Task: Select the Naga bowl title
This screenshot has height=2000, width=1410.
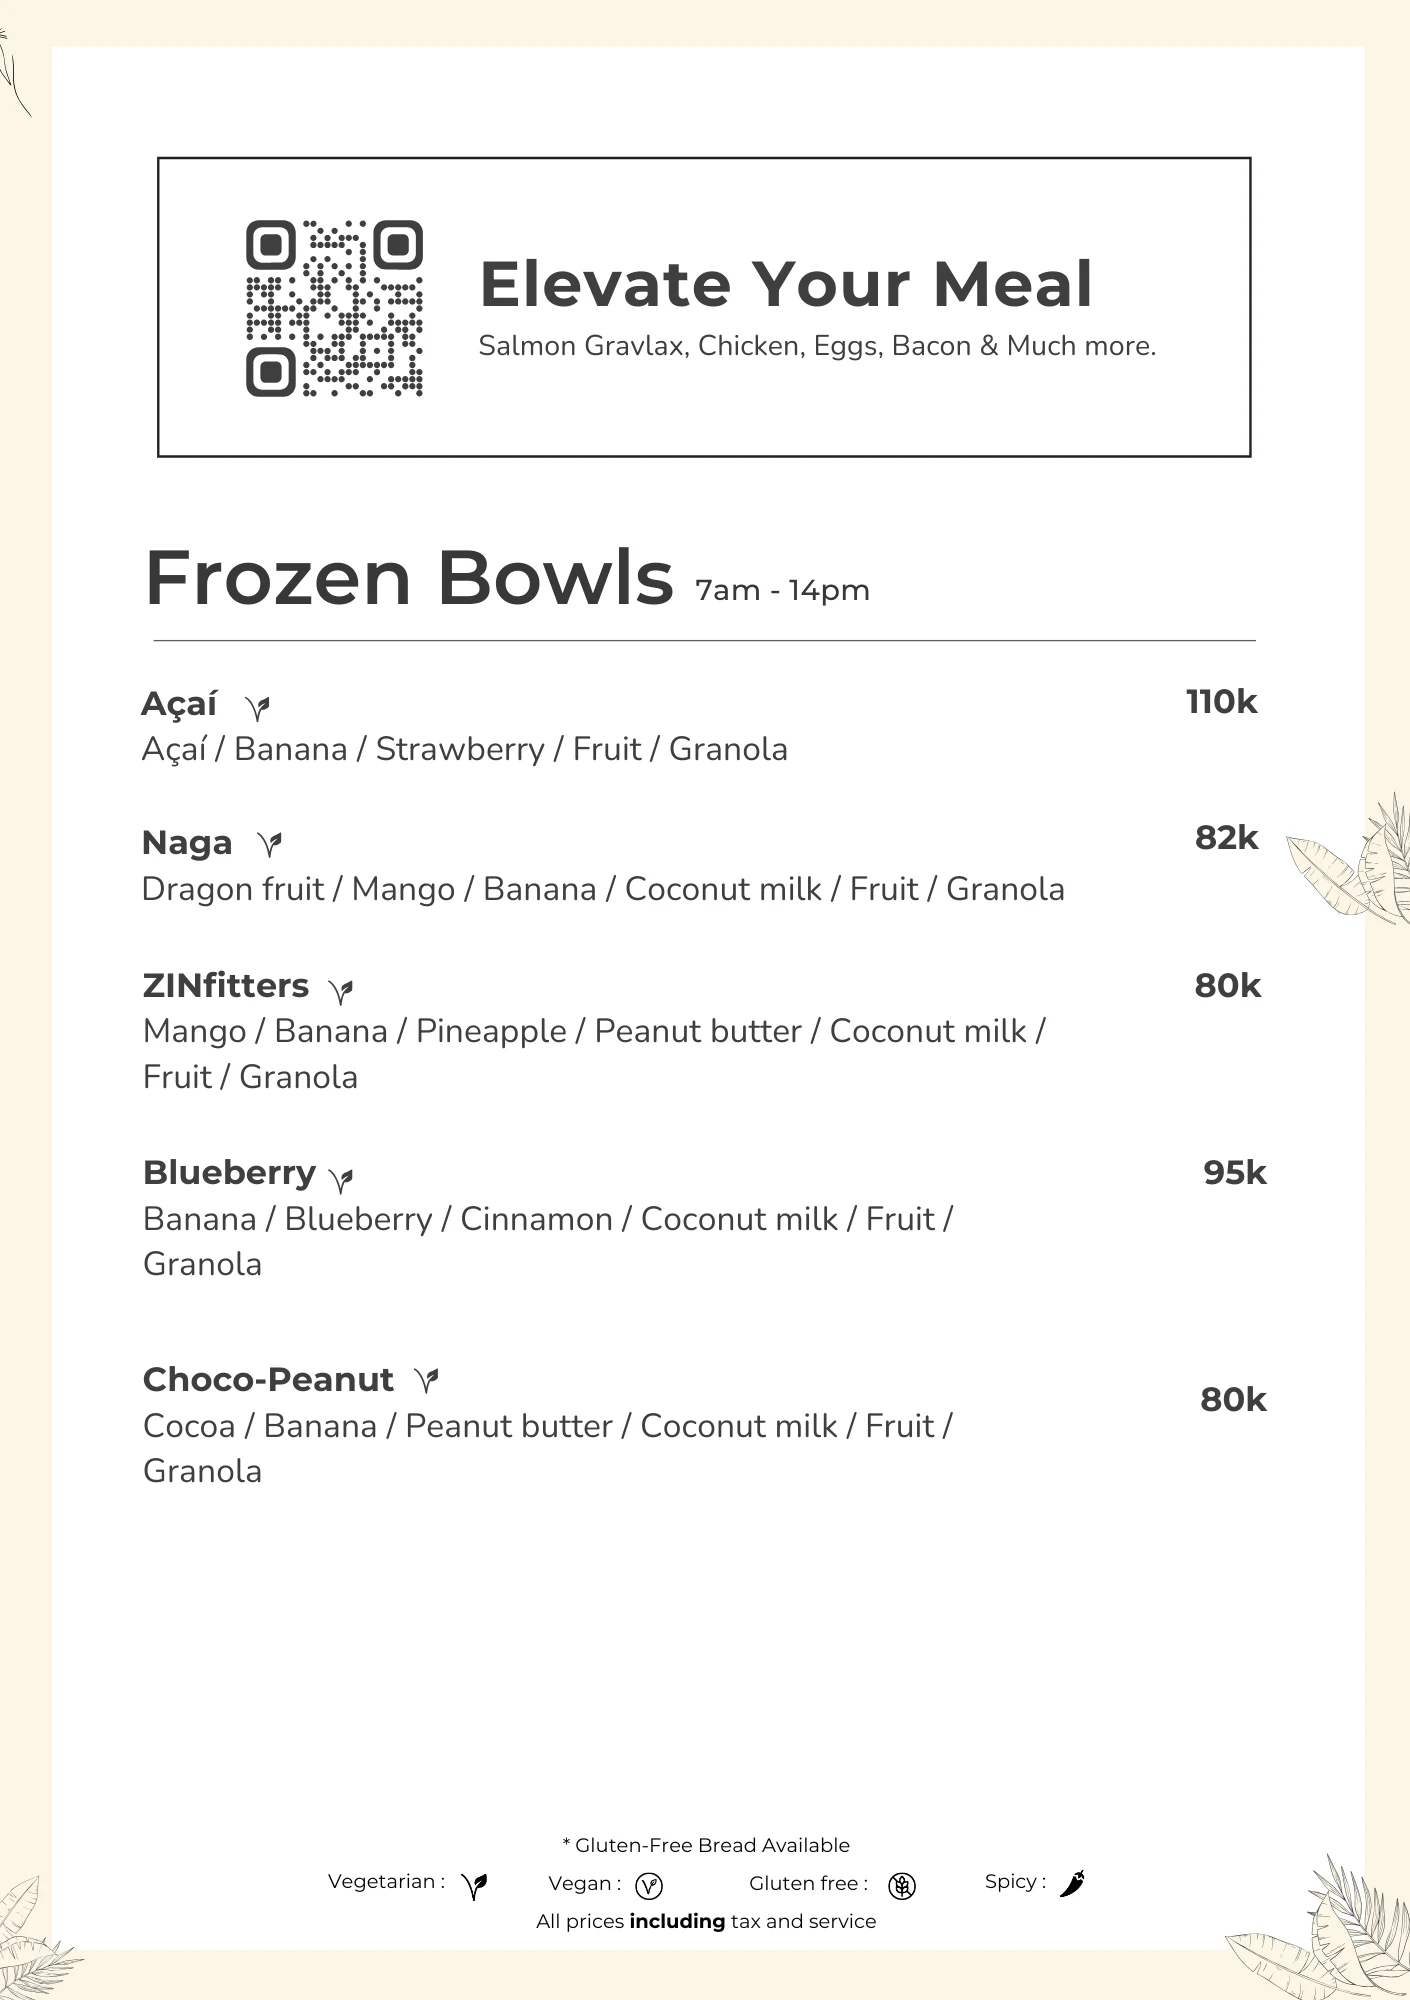Action: pos(187,843)
